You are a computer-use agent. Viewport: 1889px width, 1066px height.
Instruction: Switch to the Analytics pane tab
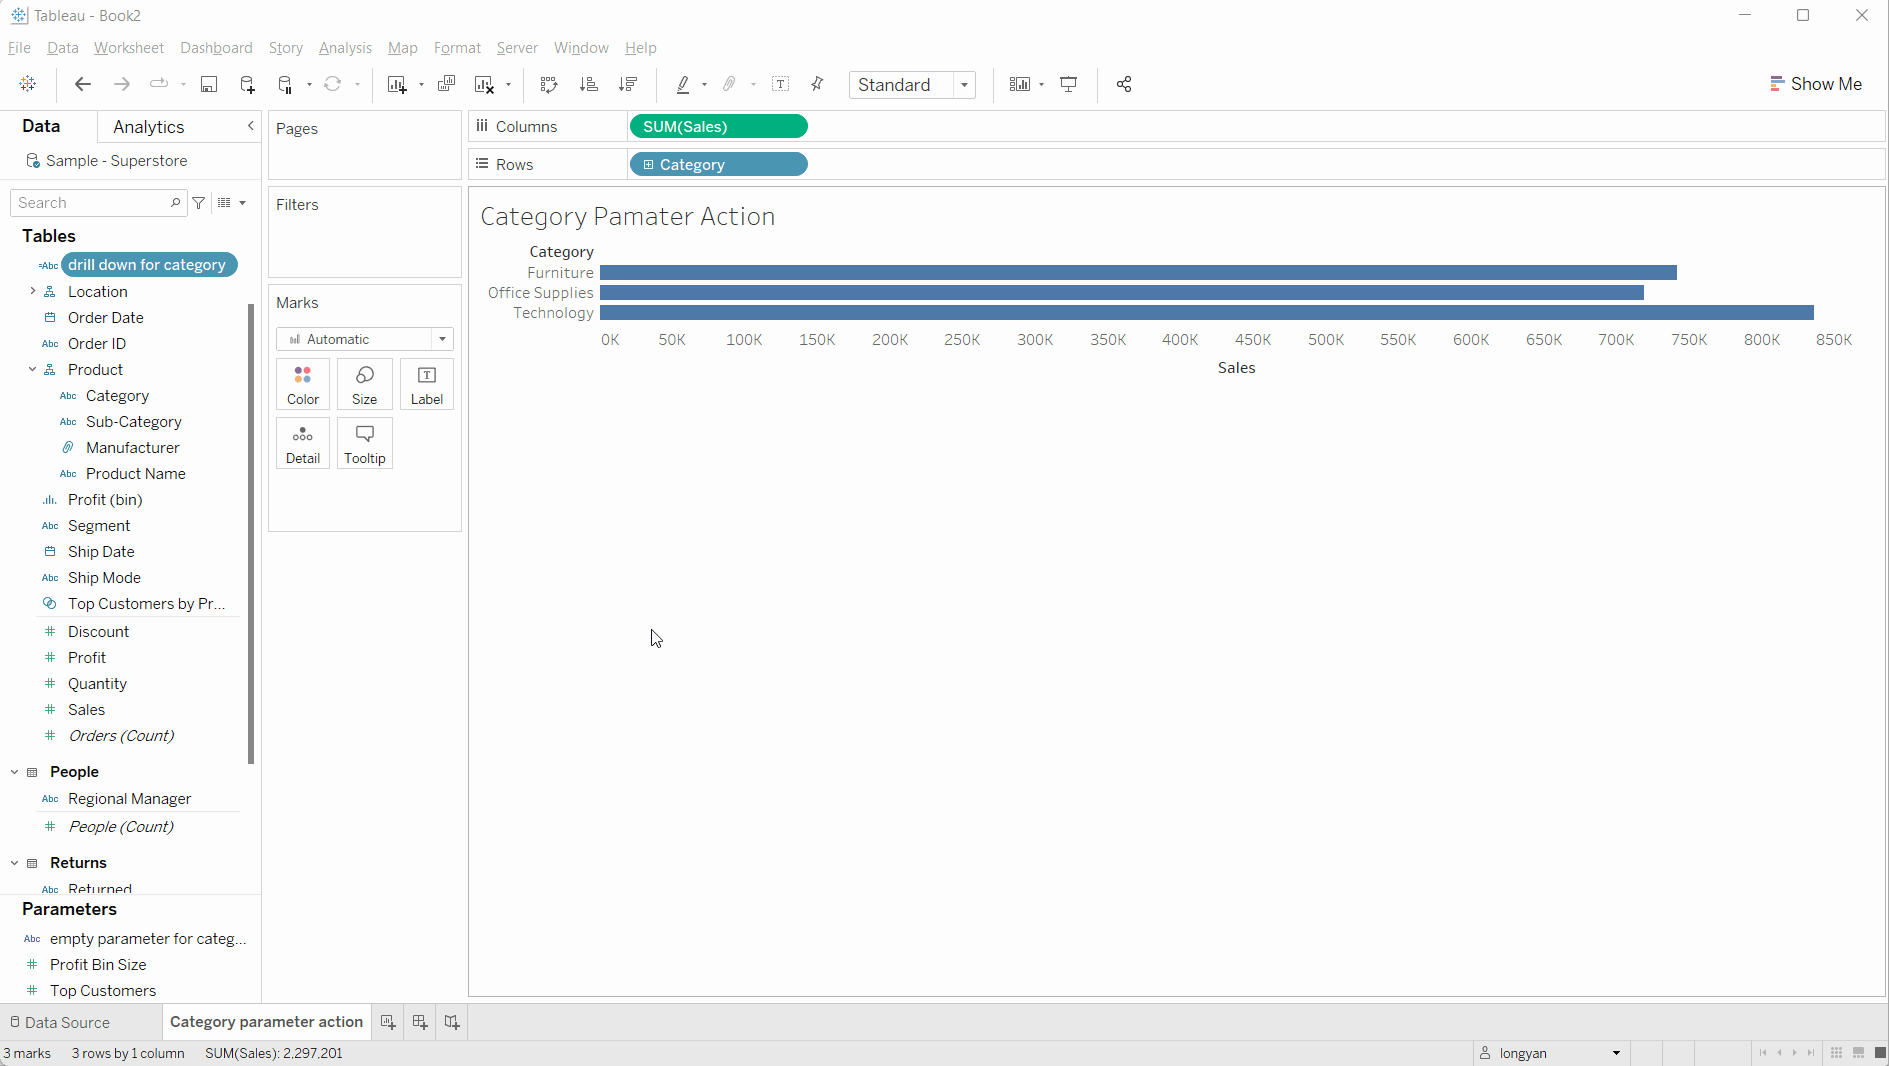click(148, 127)
